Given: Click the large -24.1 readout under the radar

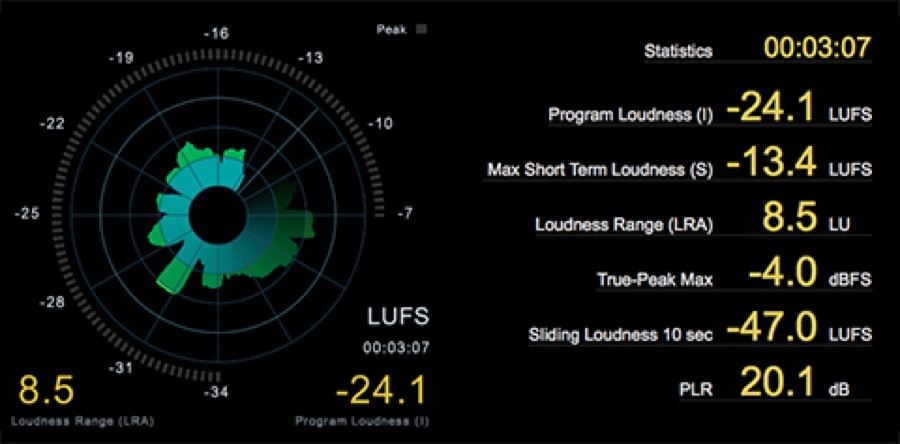Looking at the screenshot, I should tap(381, 390).
